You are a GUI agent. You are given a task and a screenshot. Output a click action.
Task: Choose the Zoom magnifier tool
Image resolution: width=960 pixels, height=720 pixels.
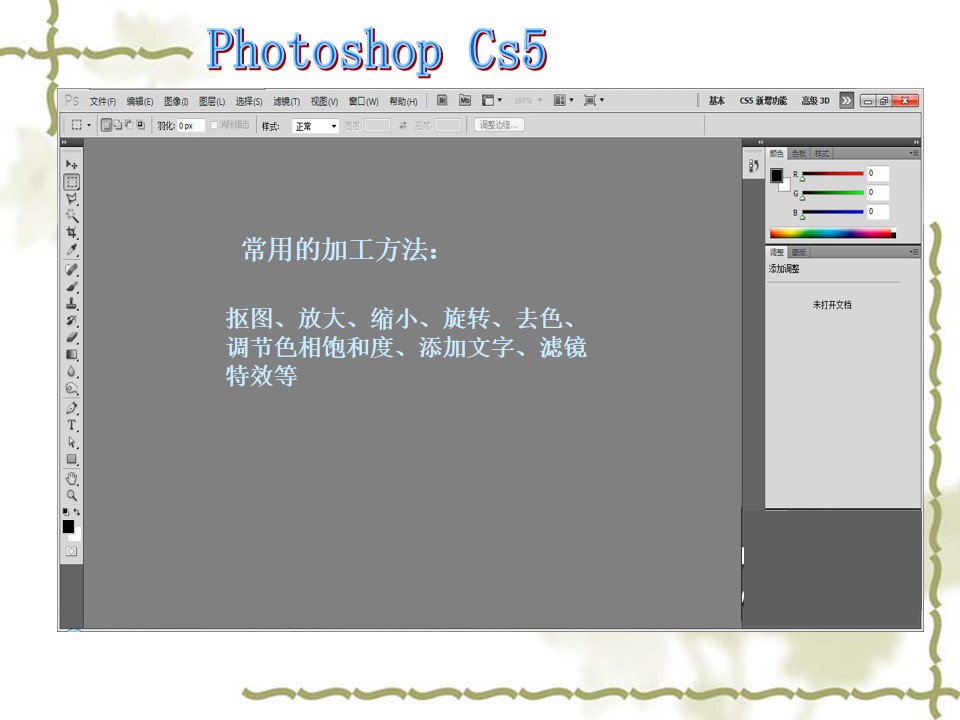tap(72, 495)
